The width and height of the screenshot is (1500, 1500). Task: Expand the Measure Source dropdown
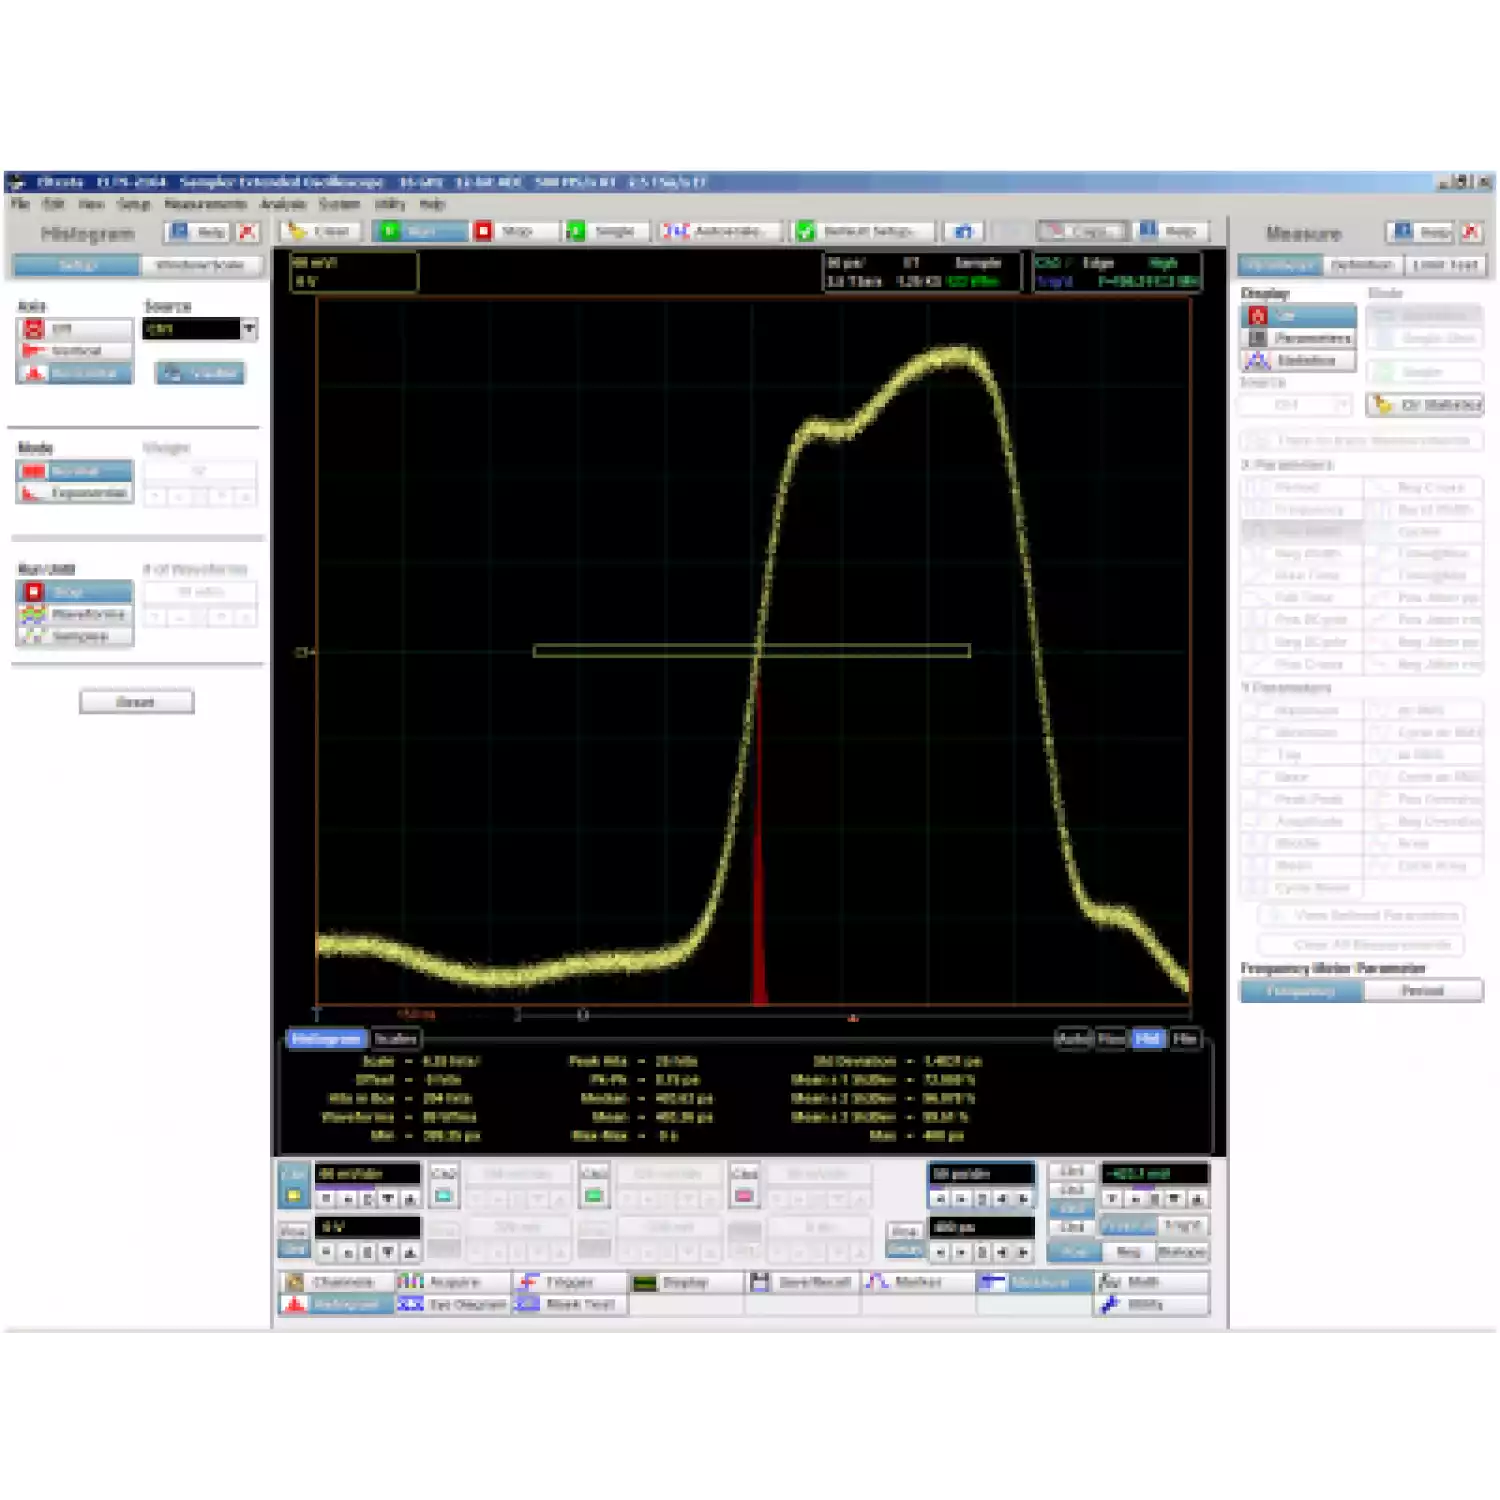tap(1342, 405)
